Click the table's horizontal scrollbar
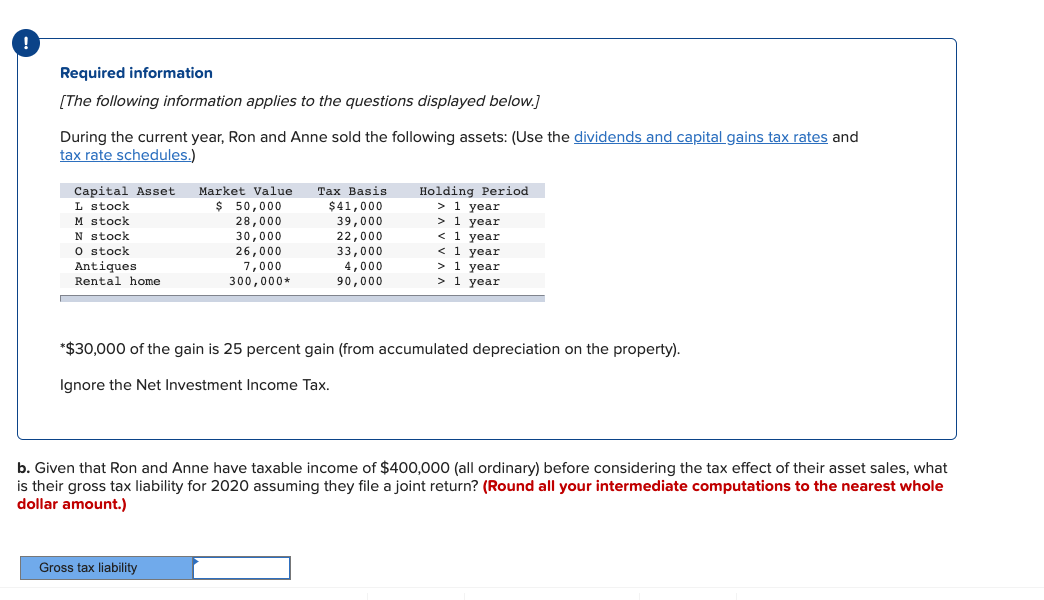Screen dimensions: 1044x600 [302, 298]
